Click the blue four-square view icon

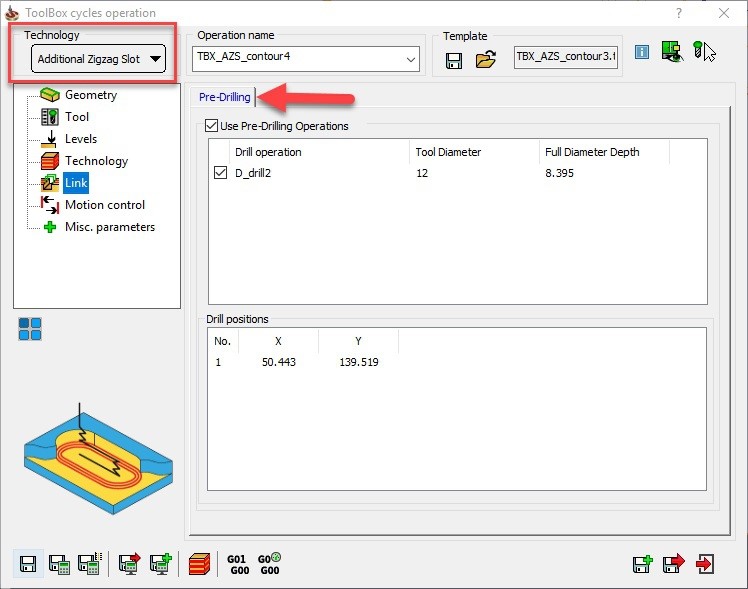[30, 329]
